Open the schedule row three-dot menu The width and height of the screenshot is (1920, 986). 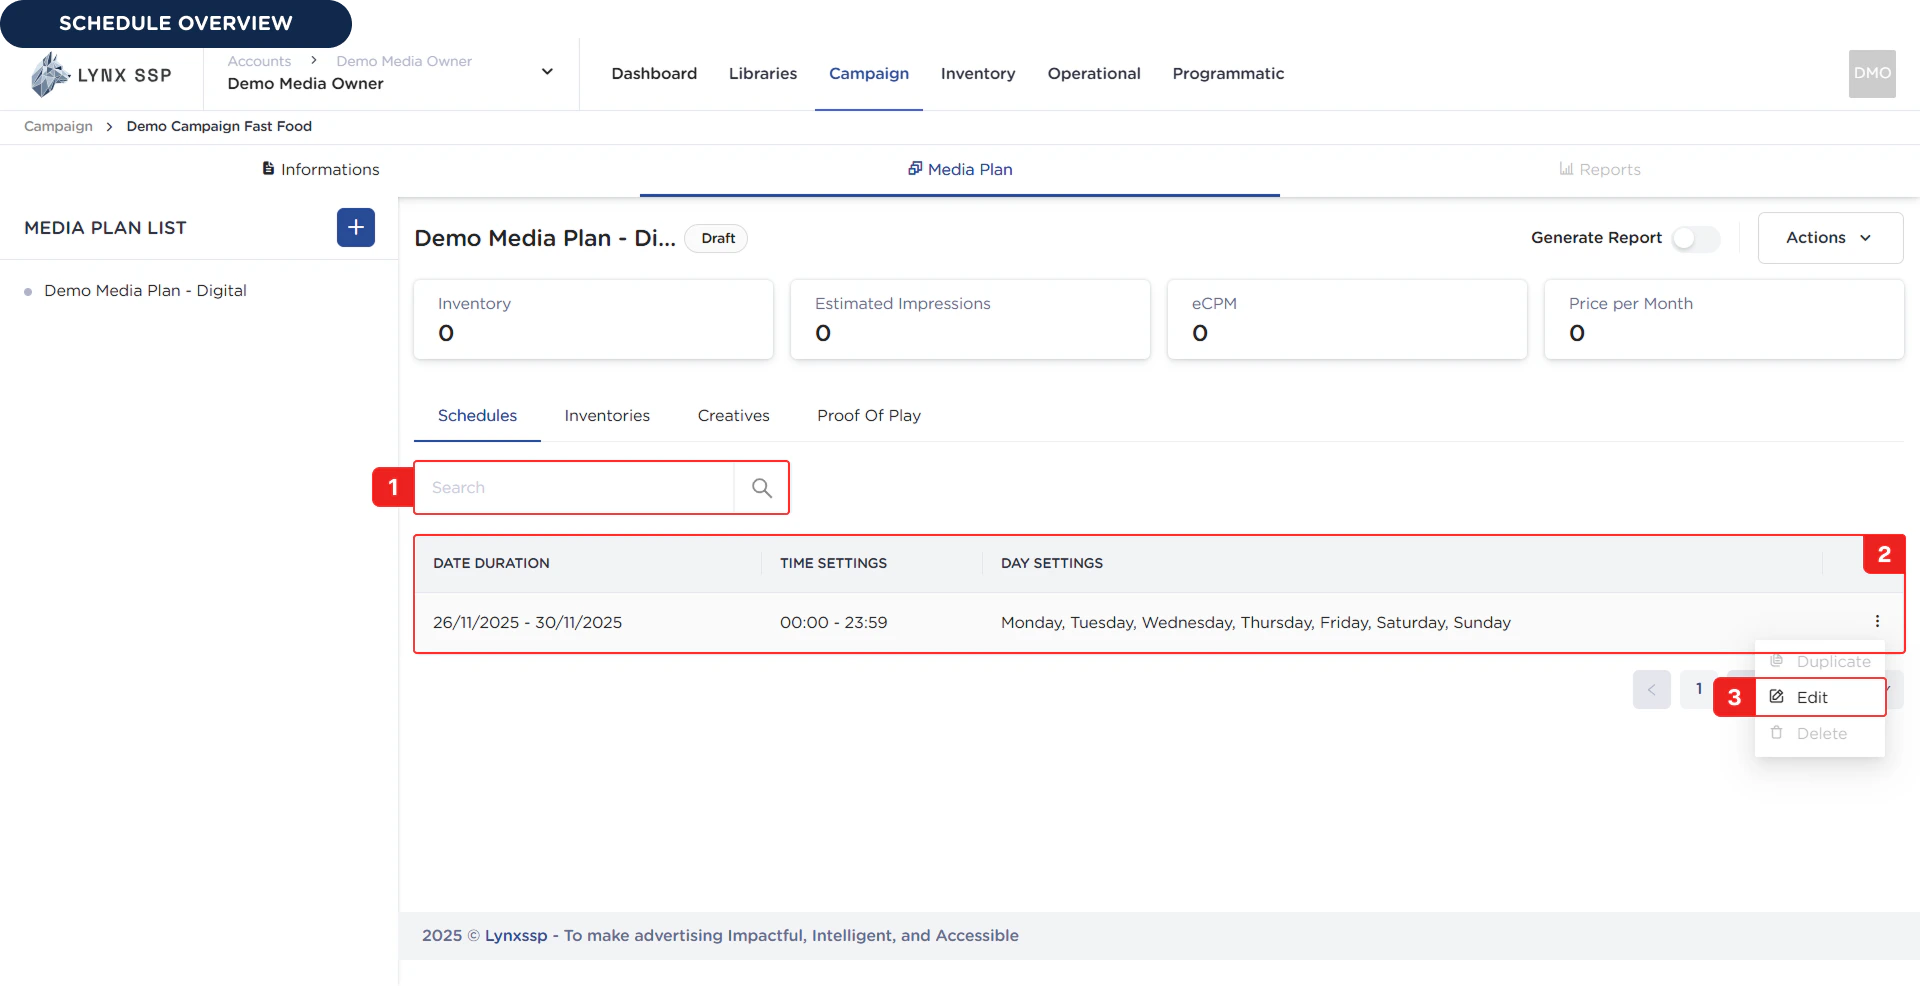(x=1877, y=621)
